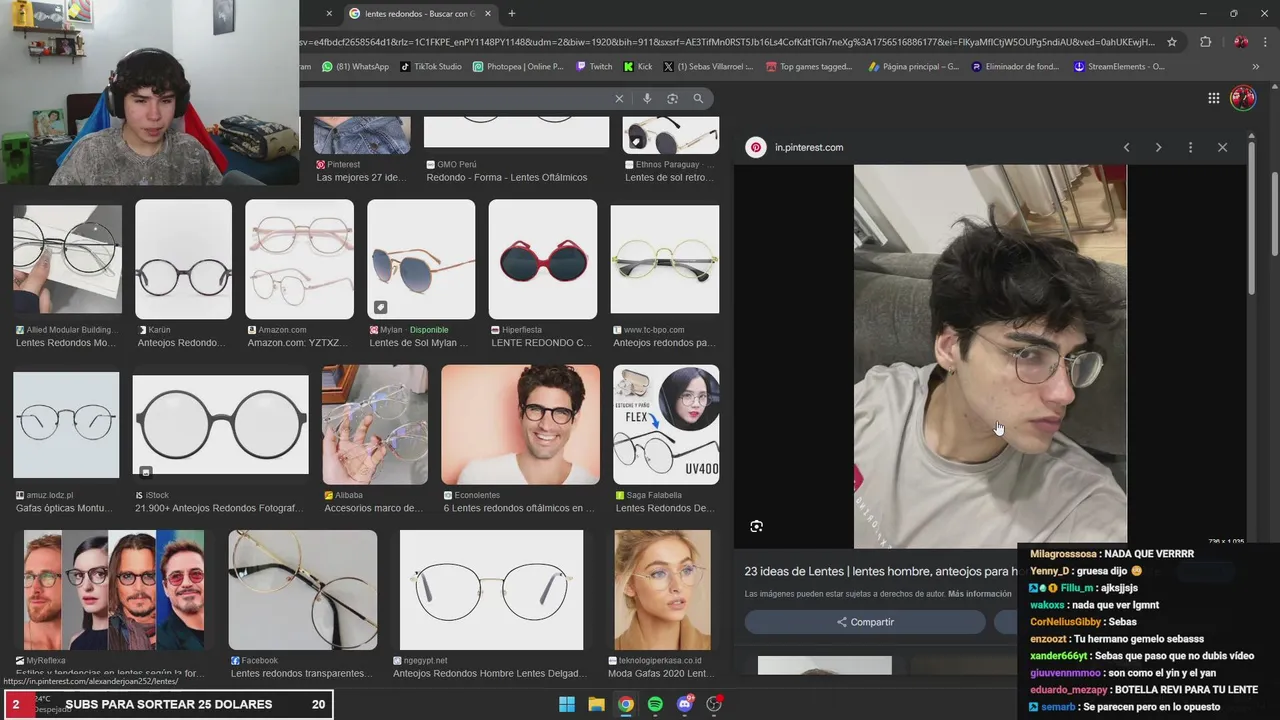This screenshot has height=720, width=1280.
Task: Open the iStock black round glasses thumbnail
Action: tap(220, 425)
